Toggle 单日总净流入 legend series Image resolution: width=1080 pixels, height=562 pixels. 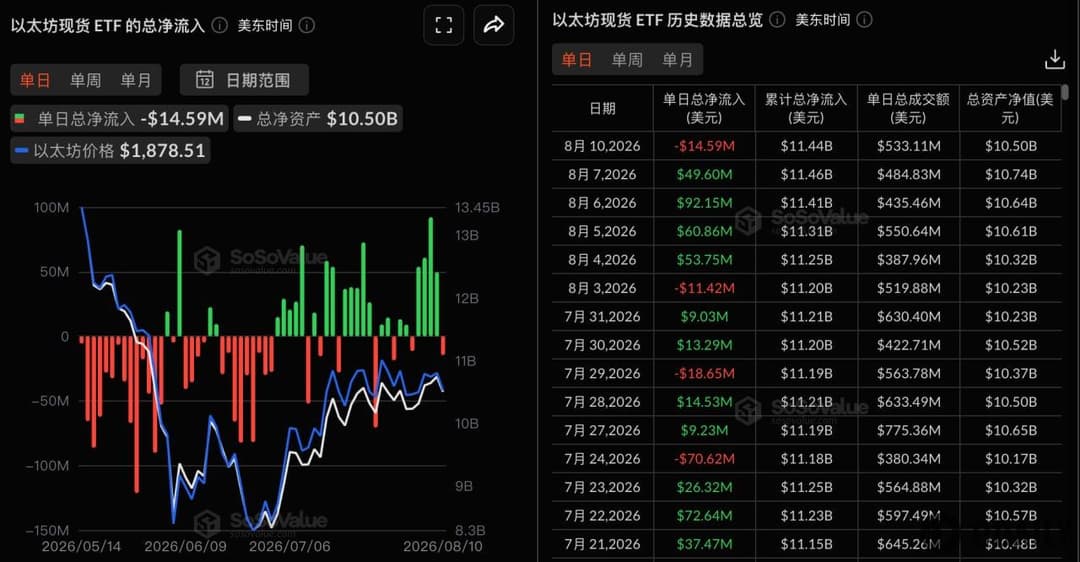coord(119,118)
